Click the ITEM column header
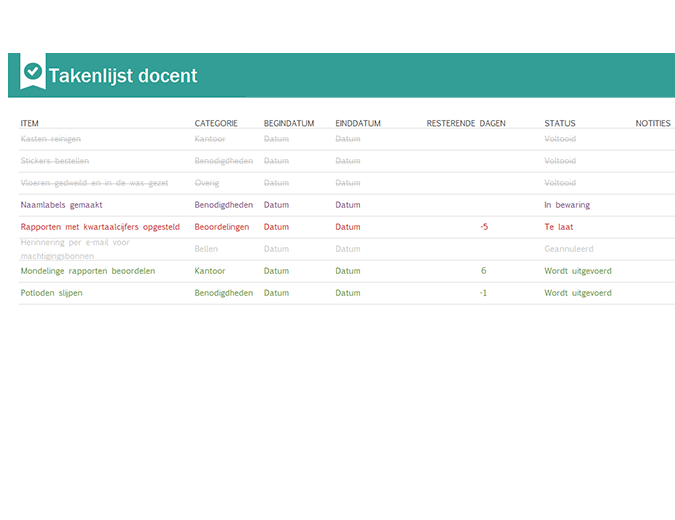Viewport: 675px width, 520px height. click(29, 123)
